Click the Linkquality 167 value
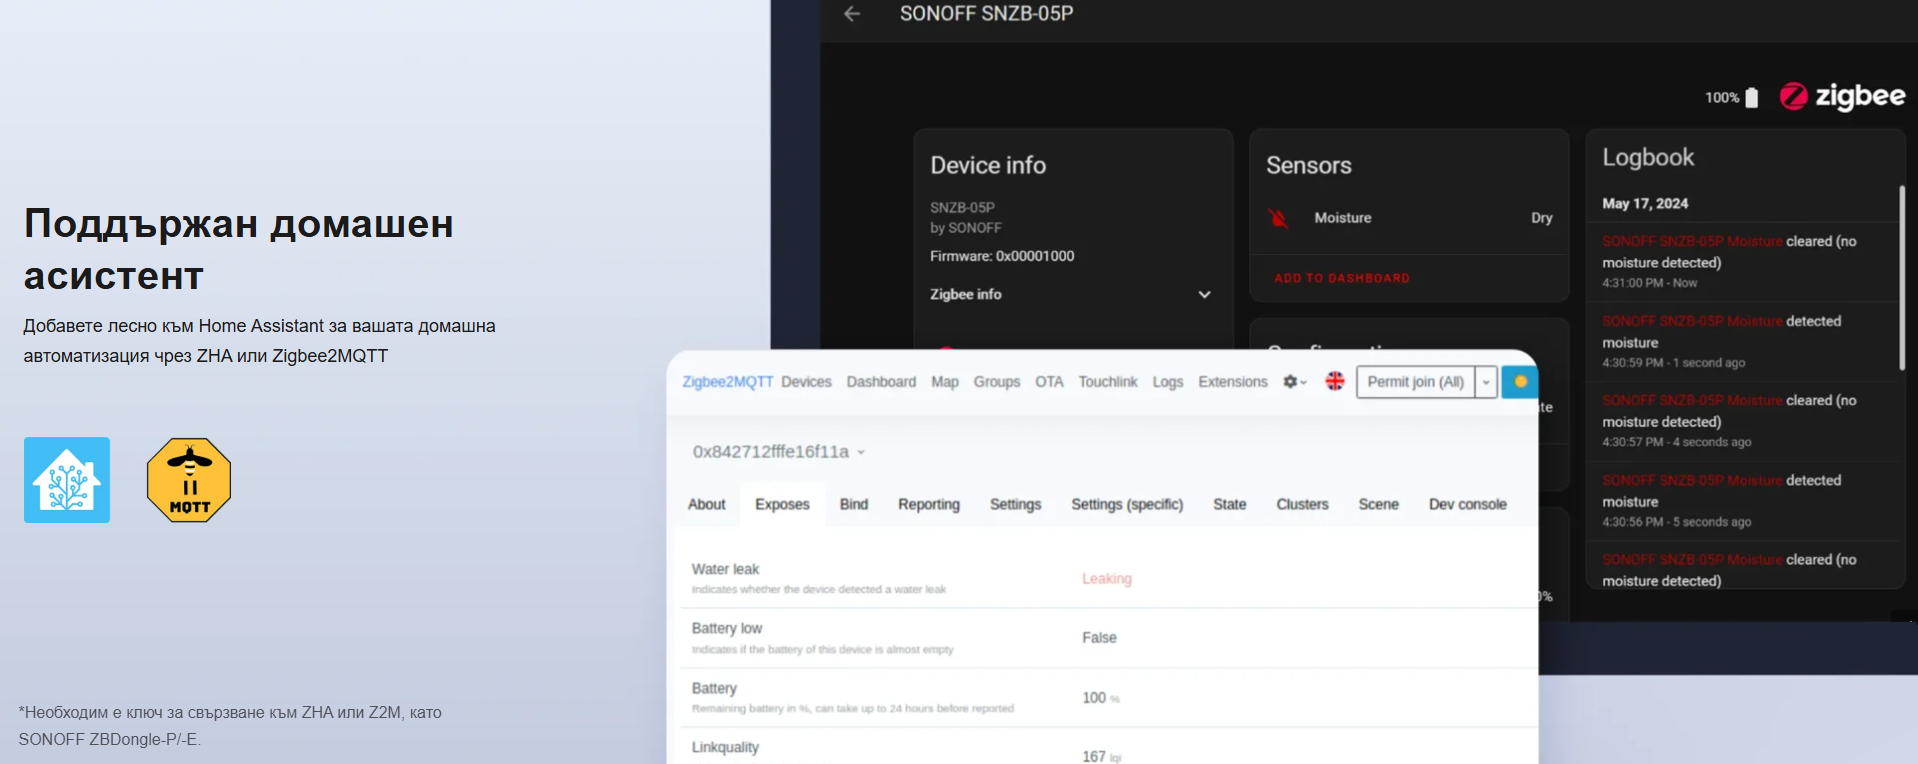Image resolution: width=1918 pixels, height=764 pixels. click(1101, 757)
